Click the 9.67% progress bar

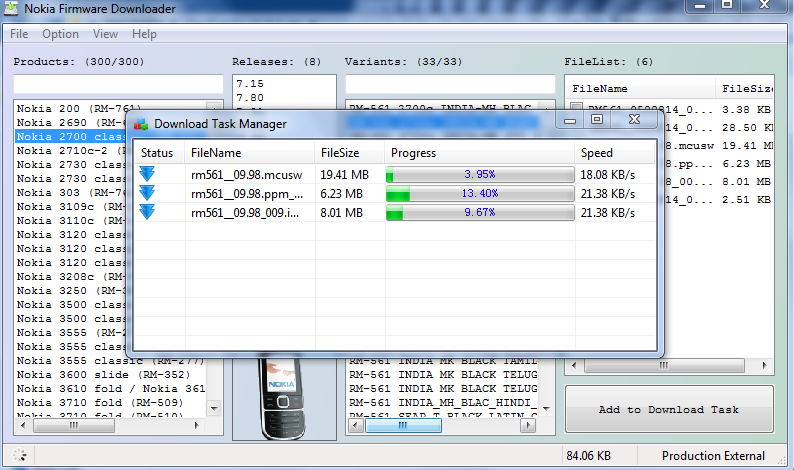(480, 212)
